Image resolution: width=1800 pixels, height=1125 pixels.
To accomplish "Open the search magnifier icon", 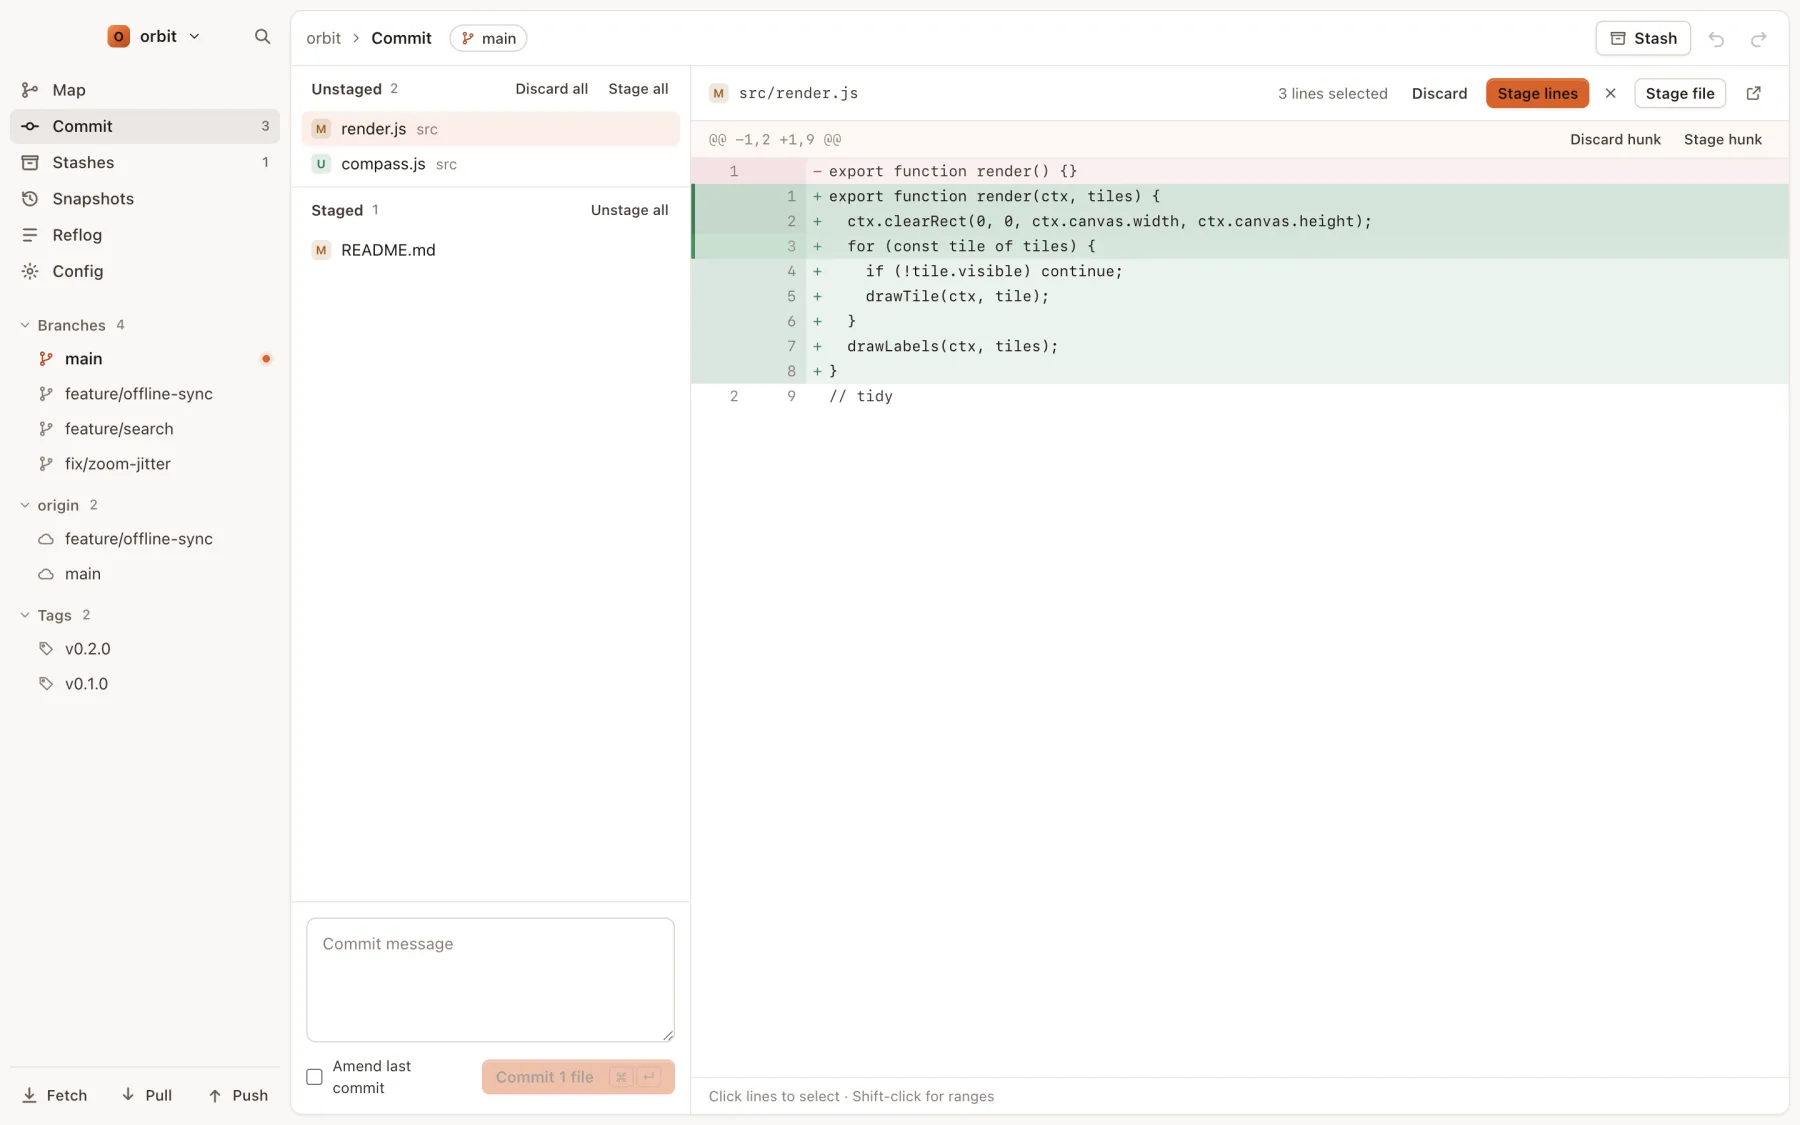I will click(x=262, y=36).
